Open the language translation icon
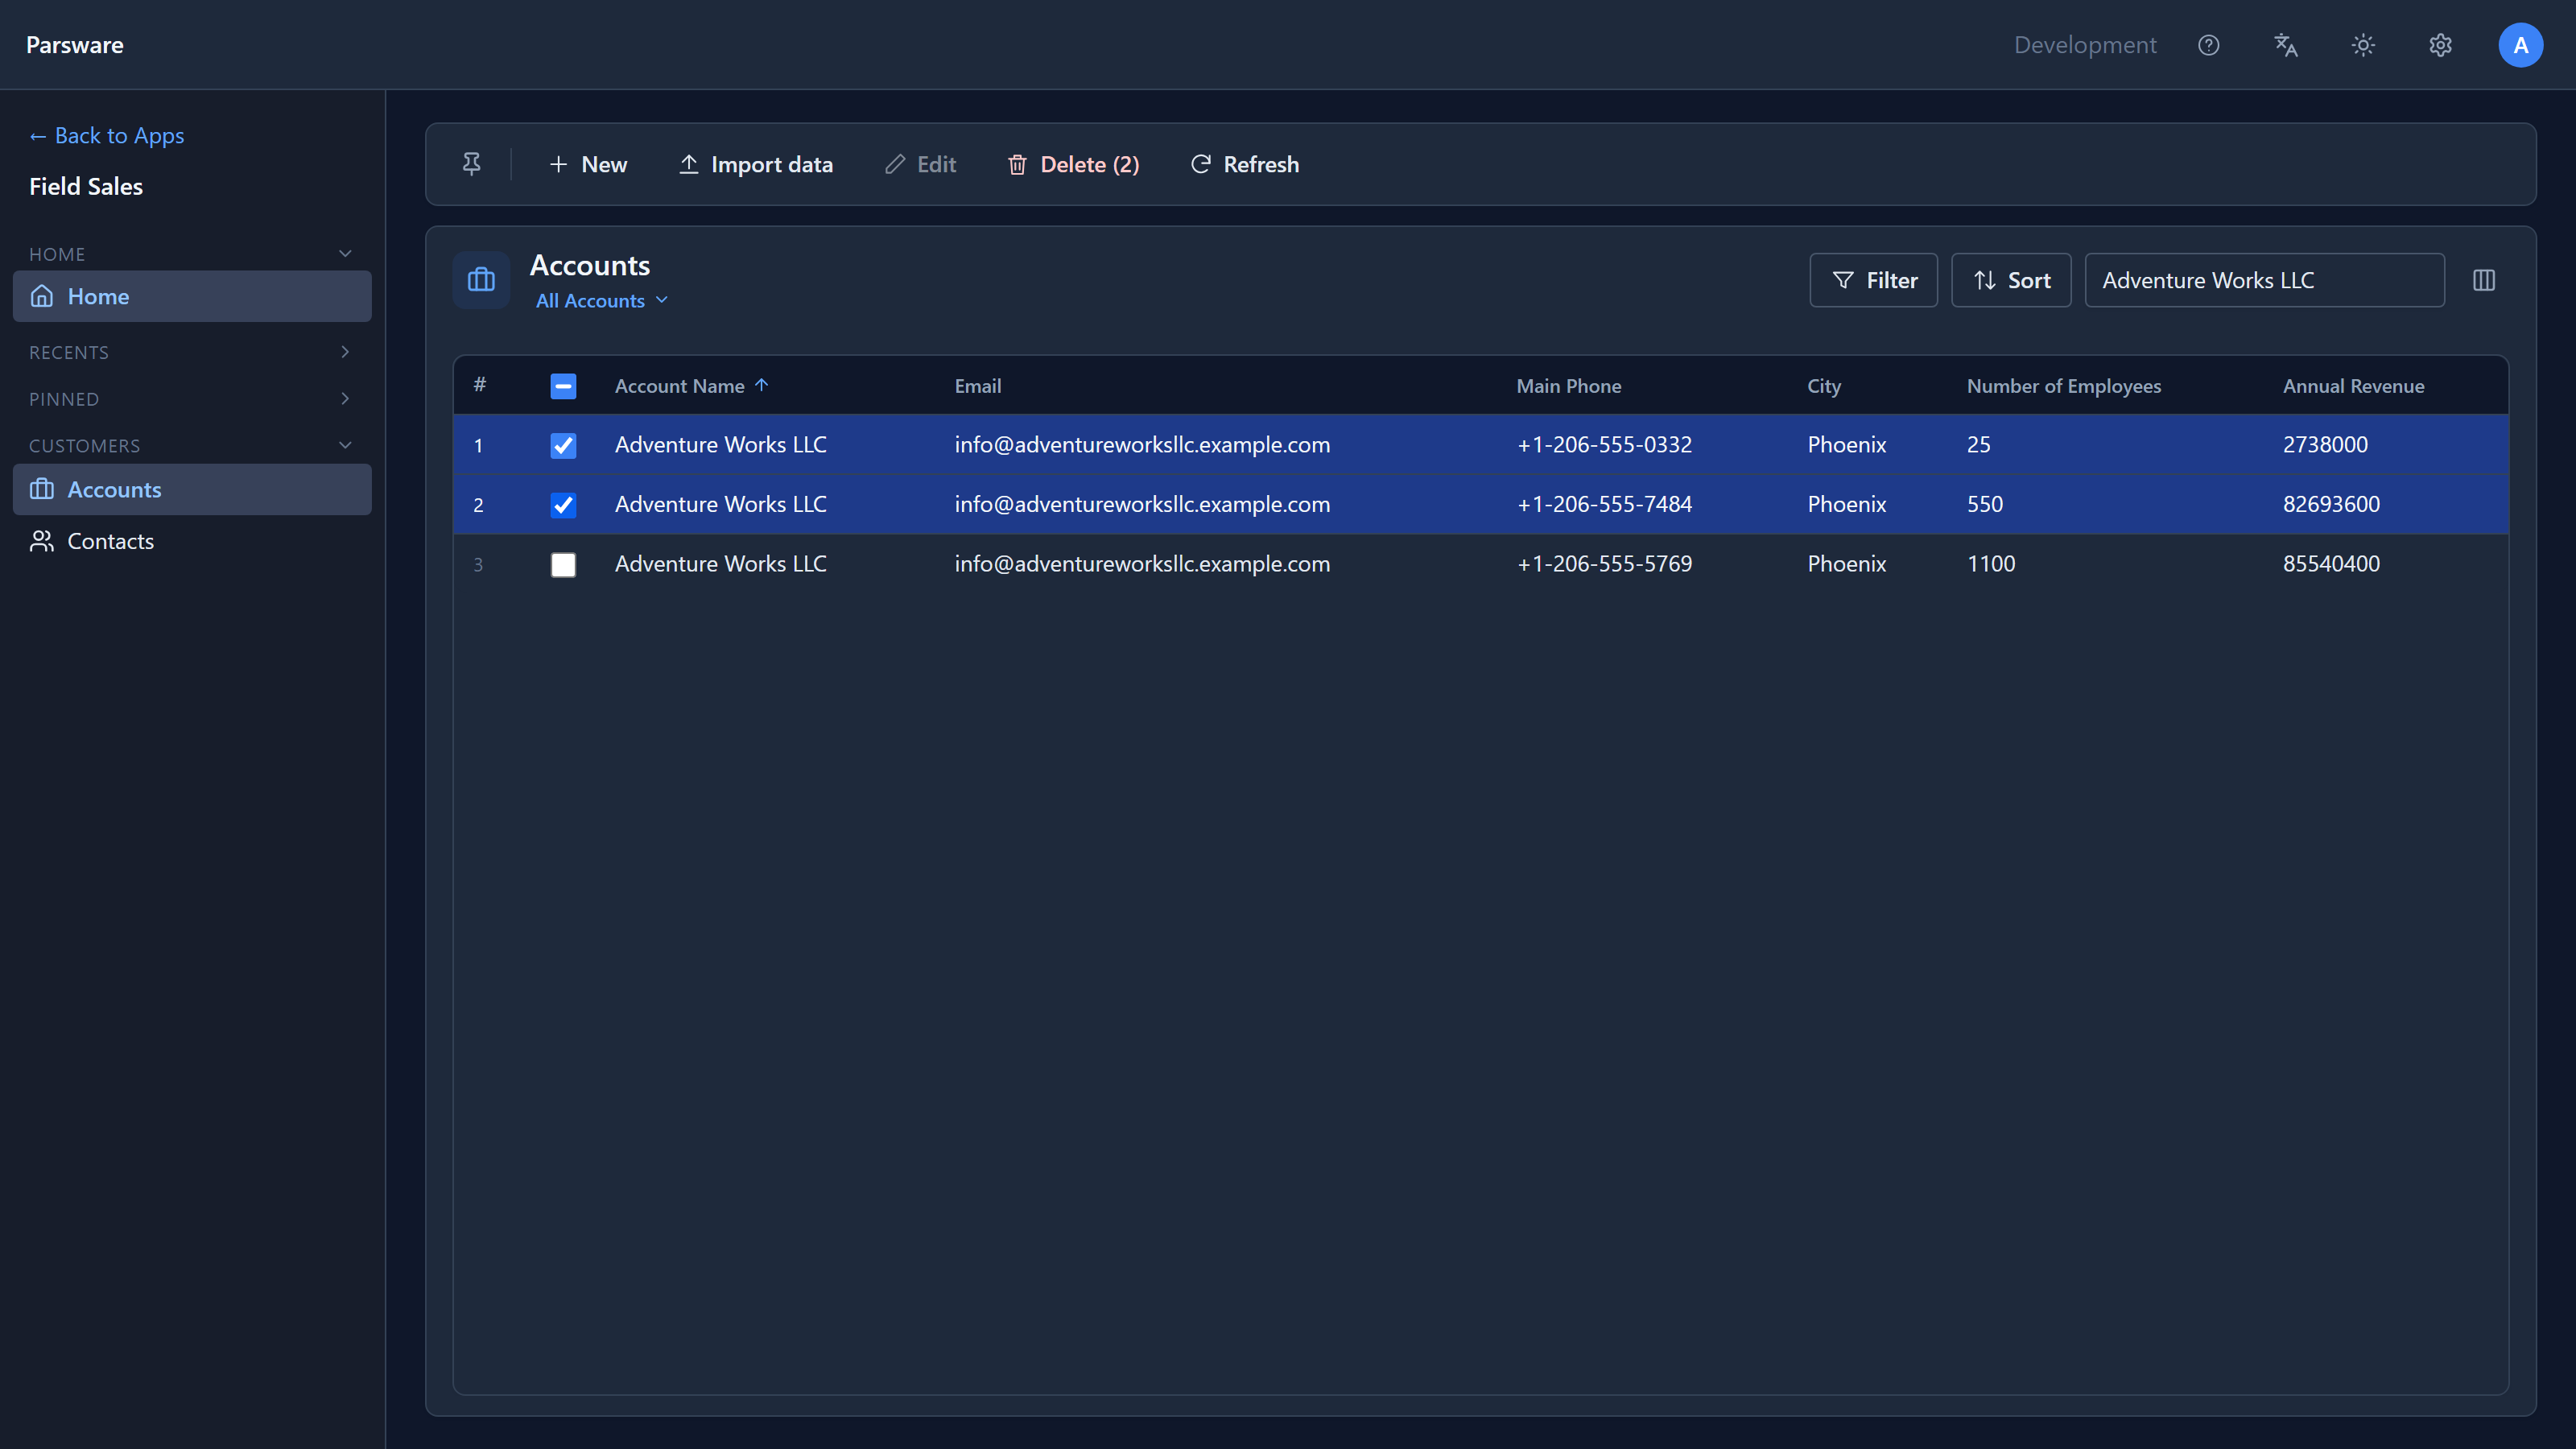 [2285, 45]
